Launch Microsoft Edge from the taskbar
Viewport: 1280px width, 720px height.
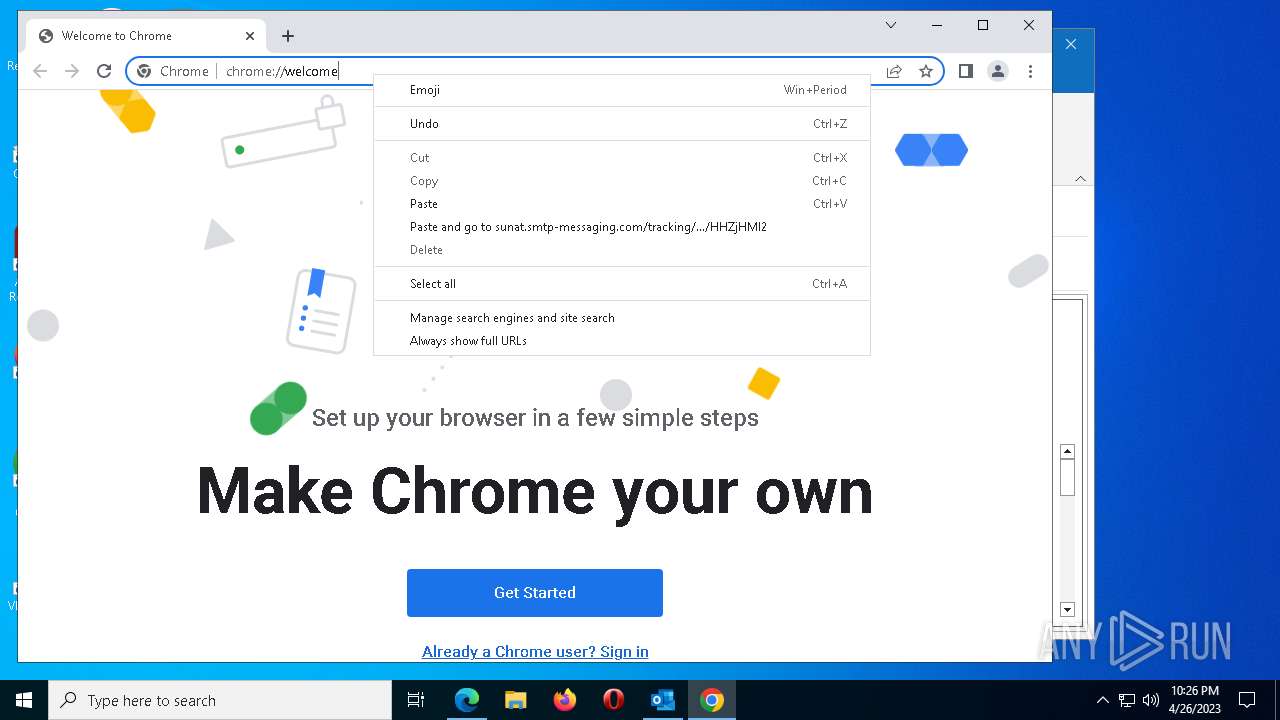click(x=467, y=700)
